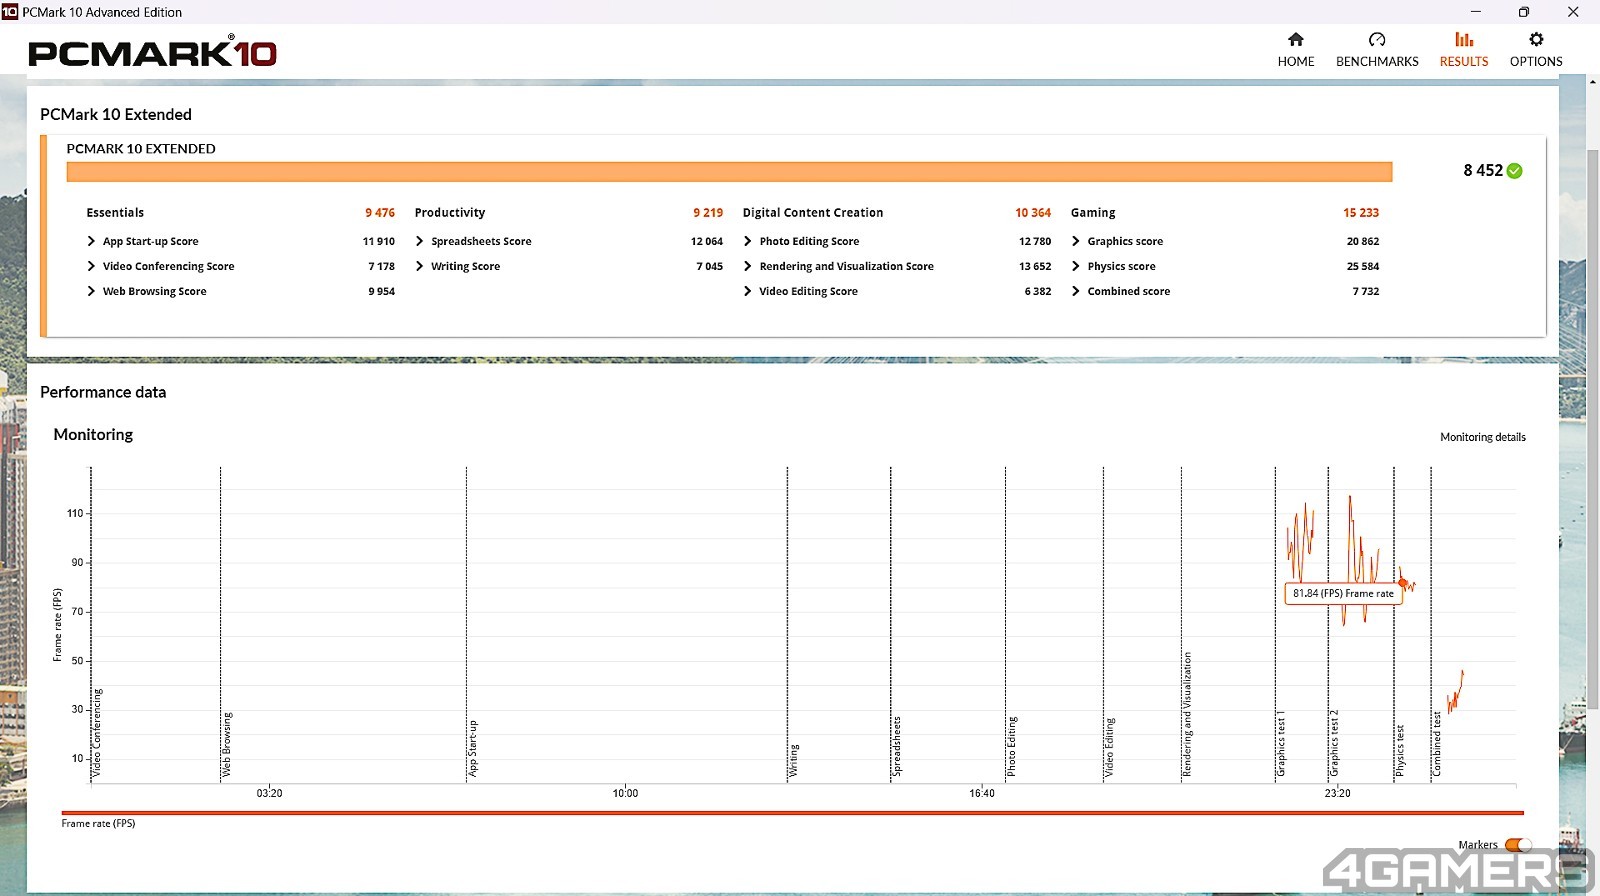Click the Digital Content Creation heading
Screen dimensions: 1600x896
(x=813, y=213)
